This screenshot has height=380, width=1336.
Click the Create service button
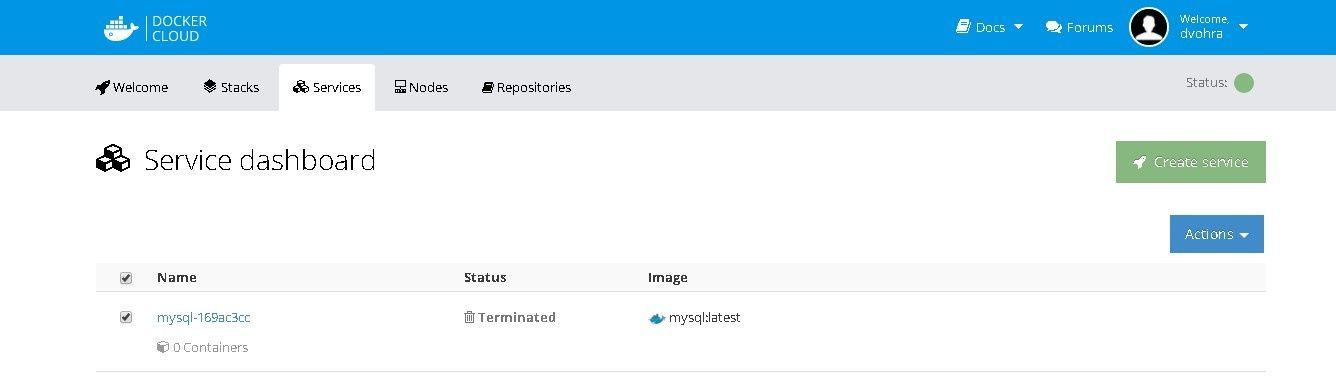pos(1191,162)
